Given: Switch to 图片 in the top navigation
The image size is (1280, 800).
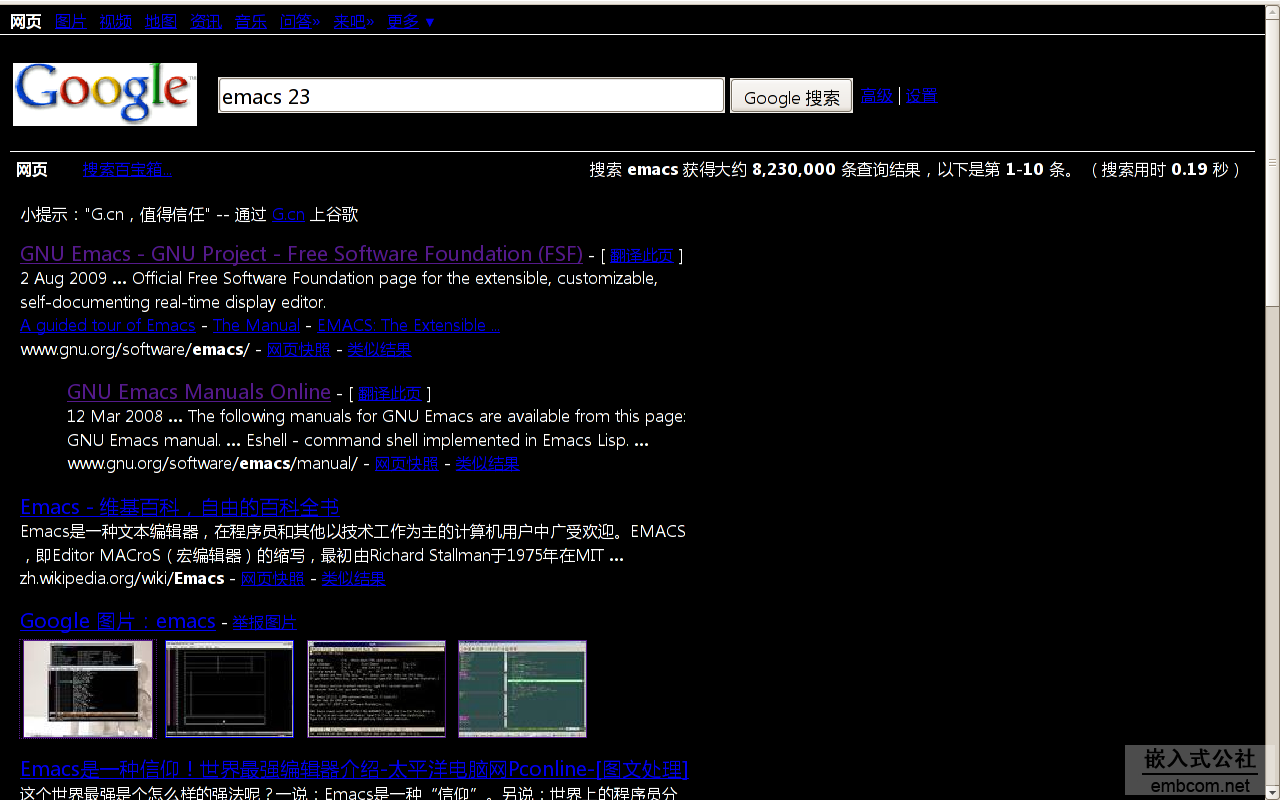Looking at the screenshot, I should pyautogui.click(x=71, y=21).
